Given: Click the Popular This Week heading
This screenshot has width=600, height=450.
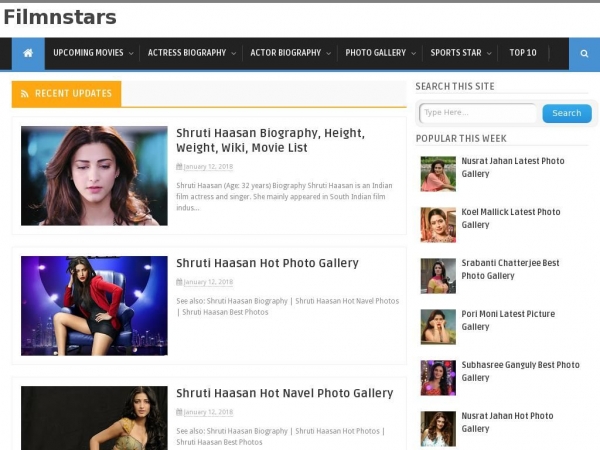Looking at the screenshot, I should click(461, 139).
